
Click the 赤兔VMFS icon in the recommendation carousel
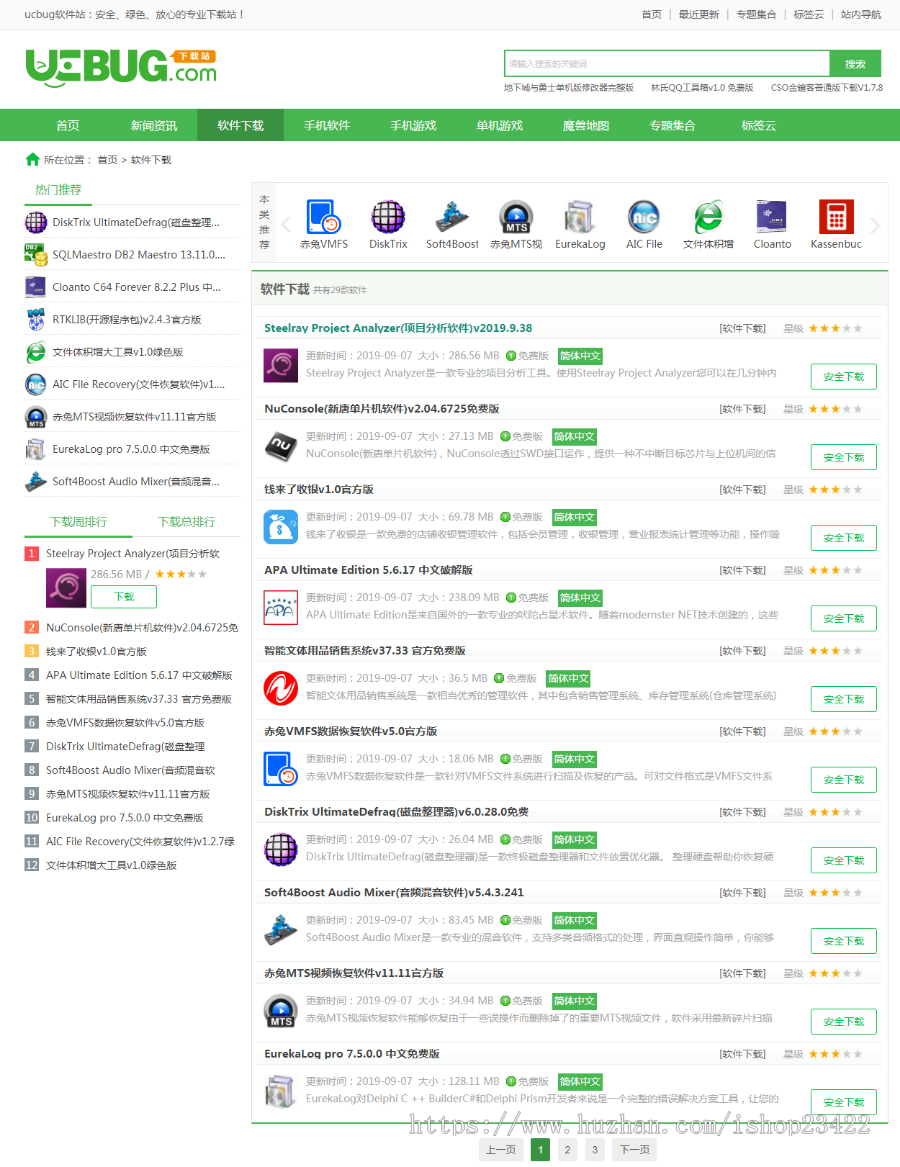click(x=324, y=215)
